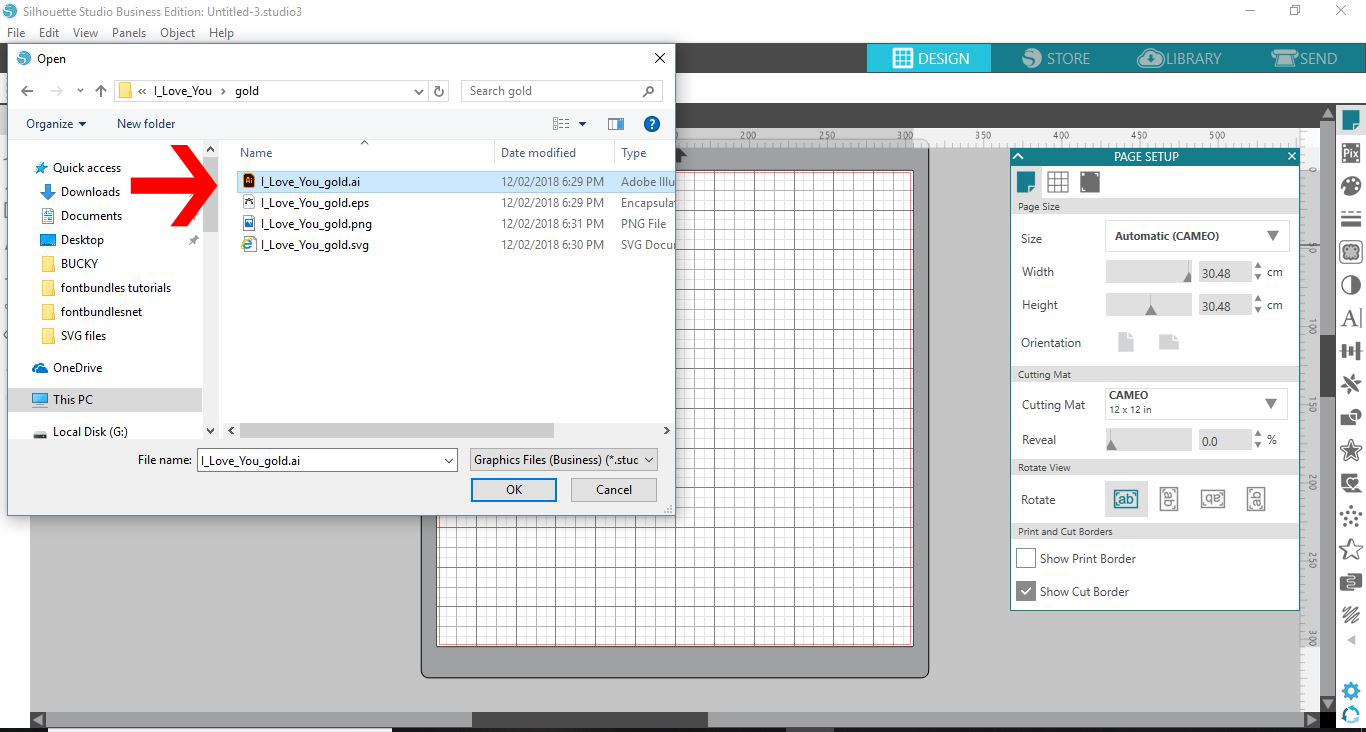The image size is (1366, 732).
Task: Open the Replicate panel icon
Action: 1351,384
